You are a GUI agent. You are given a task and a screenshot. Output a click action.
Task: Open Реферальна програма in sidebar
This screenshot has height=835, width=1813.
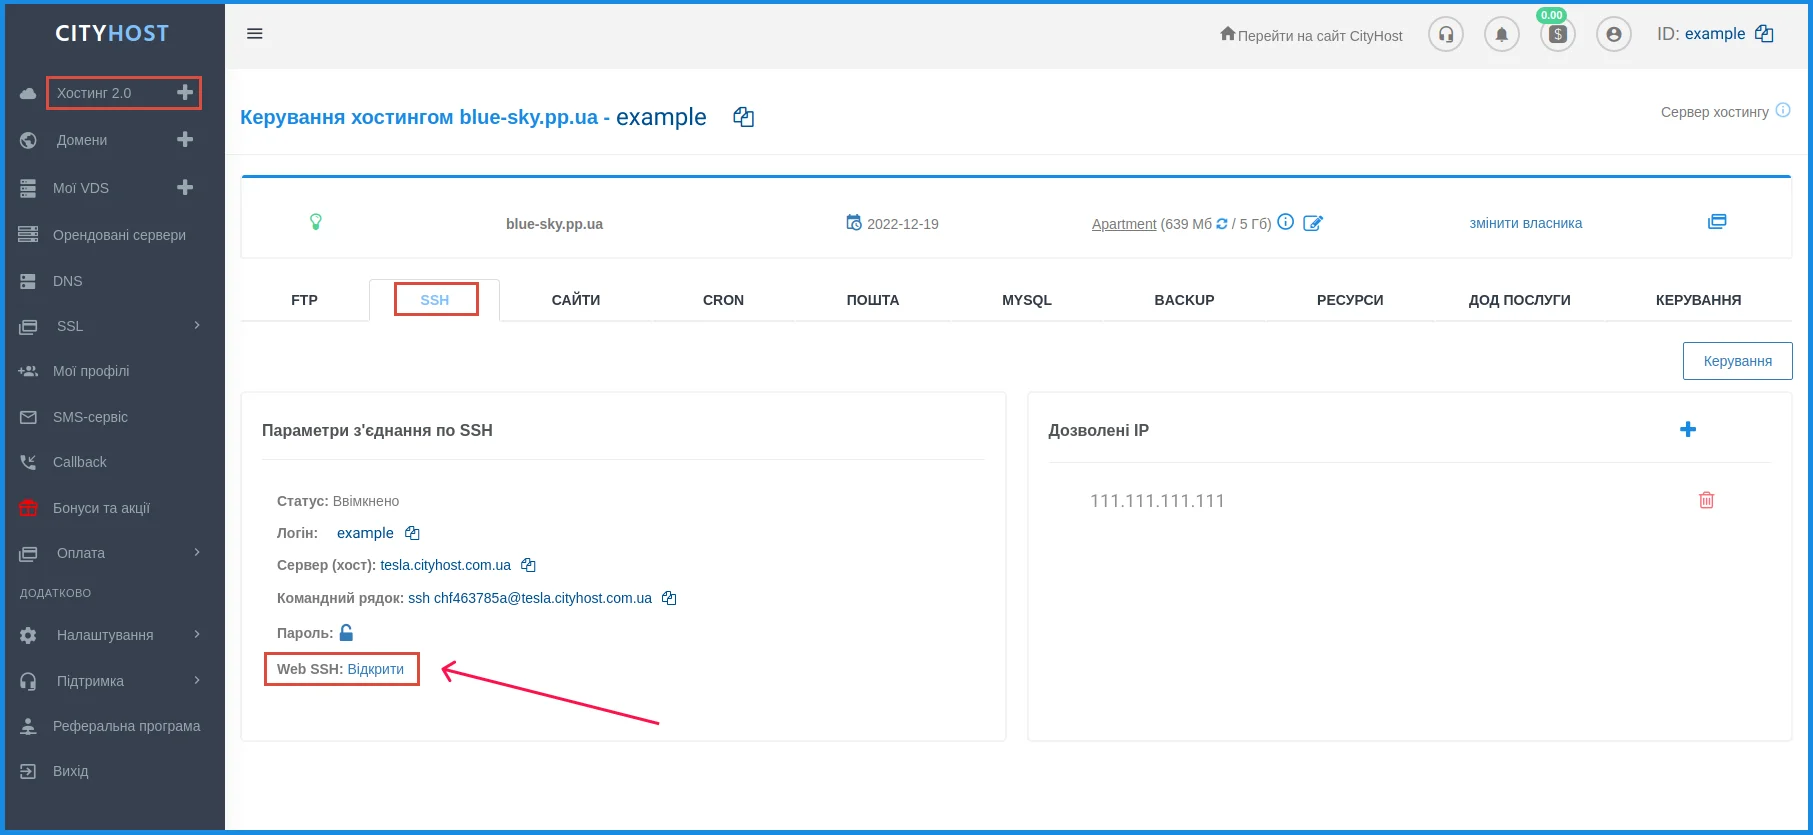126,726
